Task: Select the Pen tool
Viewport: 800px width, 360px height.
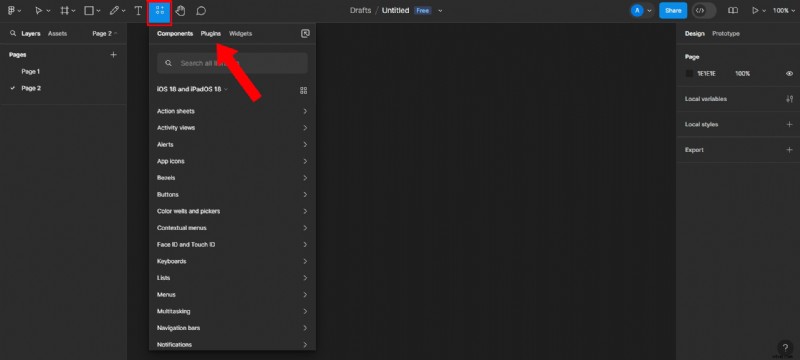Action: coord(114,11)
